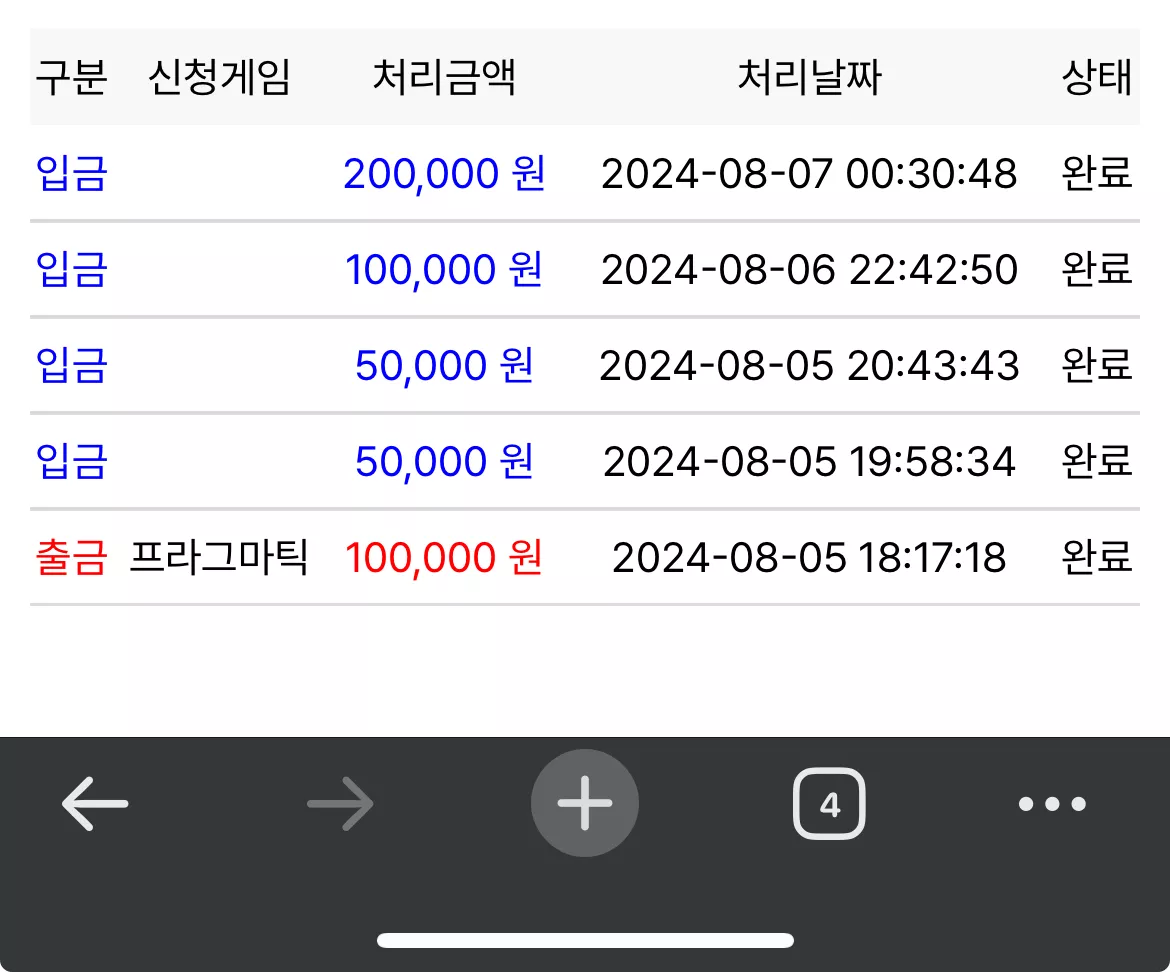Select the 2024-08-05 19:58:34 deposit row

click(585, 461)
